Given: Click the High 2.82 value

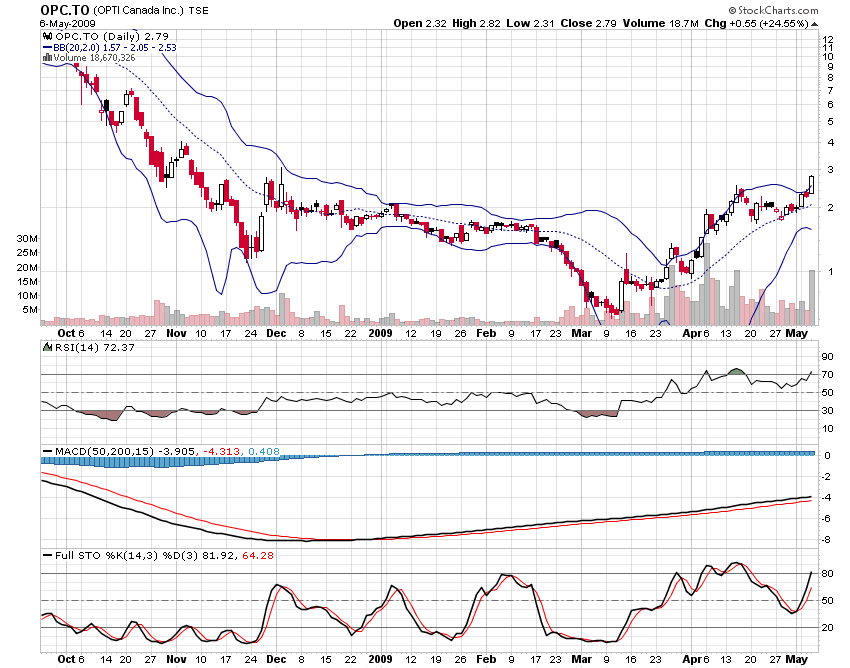Looking at the screenshot, I should pos(476,23).
